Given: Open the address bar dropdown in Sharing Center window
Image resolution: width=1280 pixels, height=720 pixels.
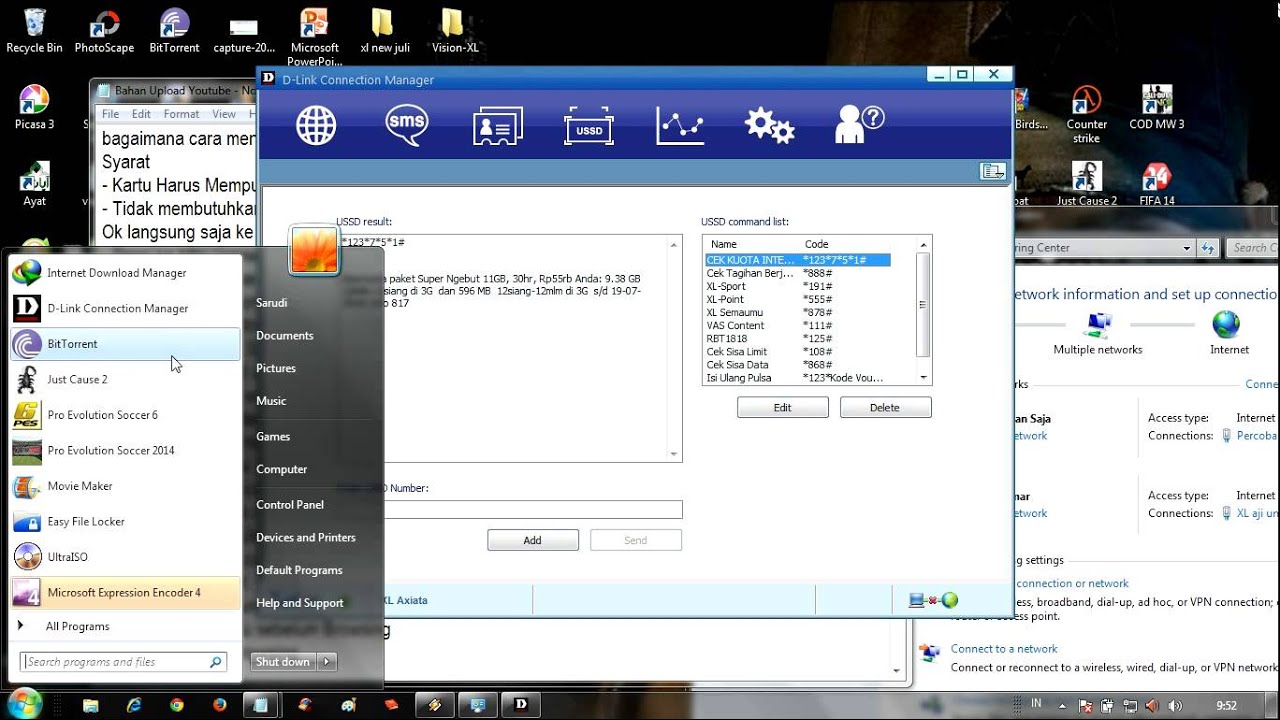Looking at the screenshot, I should click(x=1187, y=248).
